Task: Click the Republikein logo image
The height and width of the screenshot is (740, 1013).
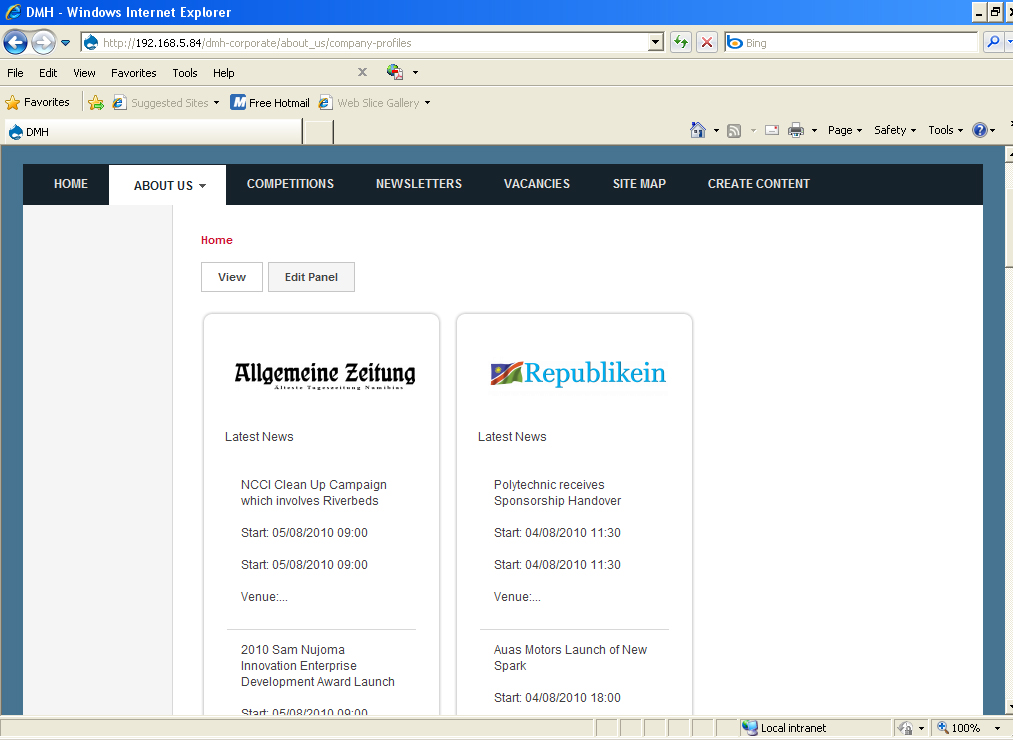Action: pos(578,374)
